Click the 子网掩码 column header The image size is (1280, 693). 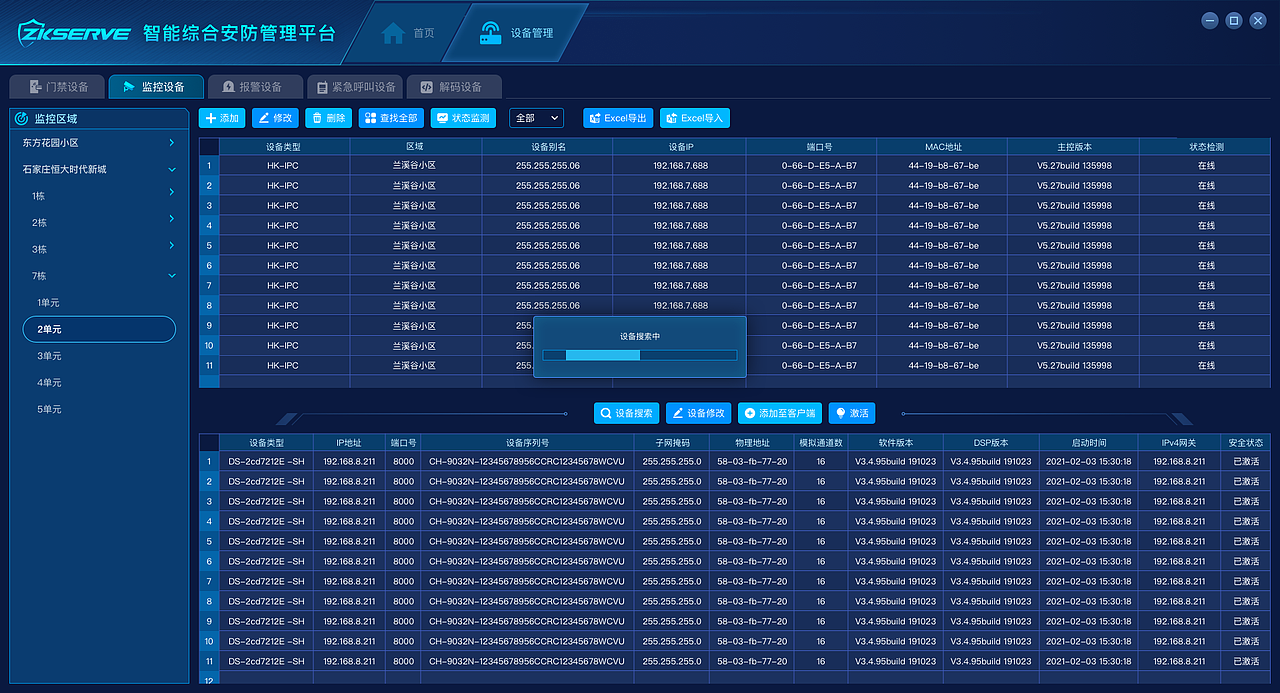pos(672,442)
